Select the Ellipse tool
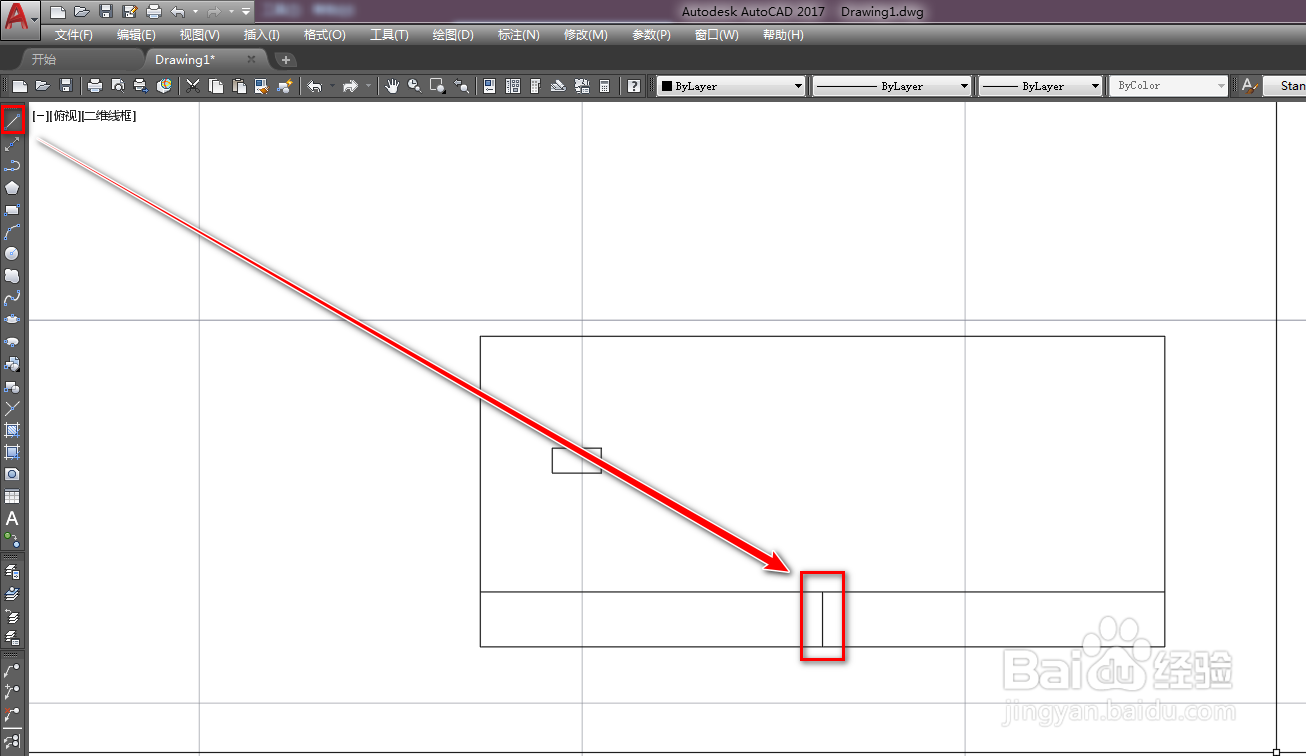Viewport: 1306px width, 756px height. tap(12, 319)
